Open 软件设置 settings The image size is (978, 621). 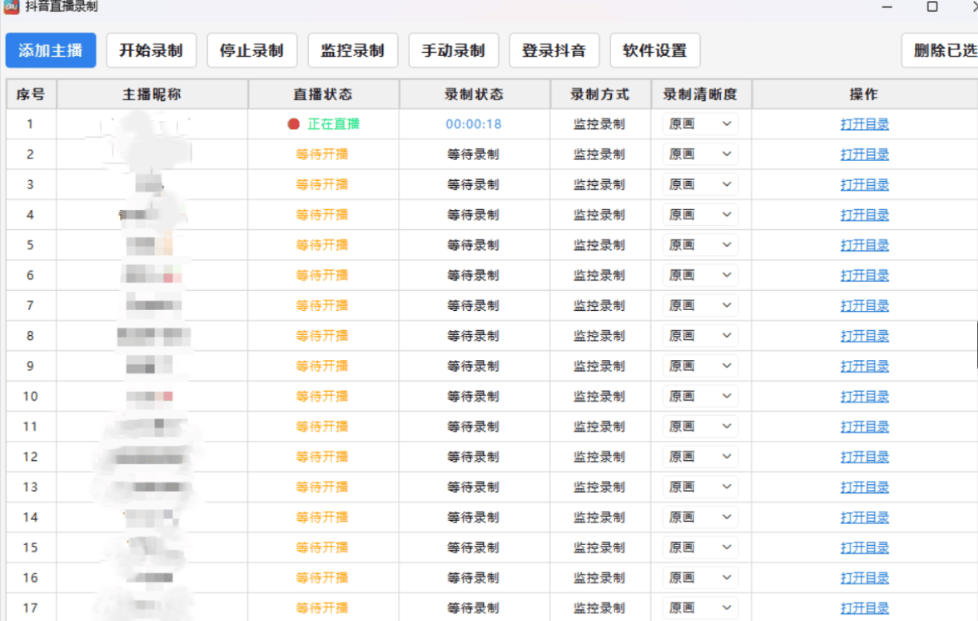(655, 51)
